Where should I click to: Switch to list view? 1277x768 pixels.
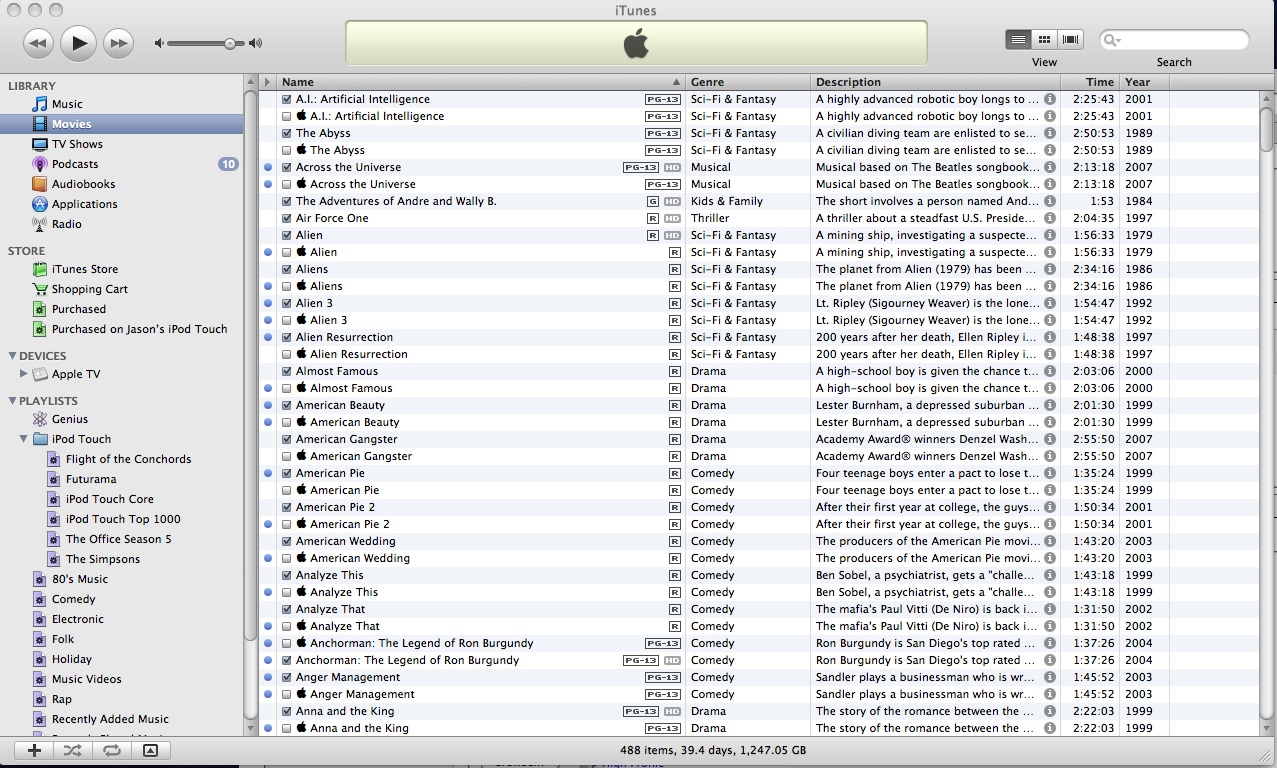1018,39
